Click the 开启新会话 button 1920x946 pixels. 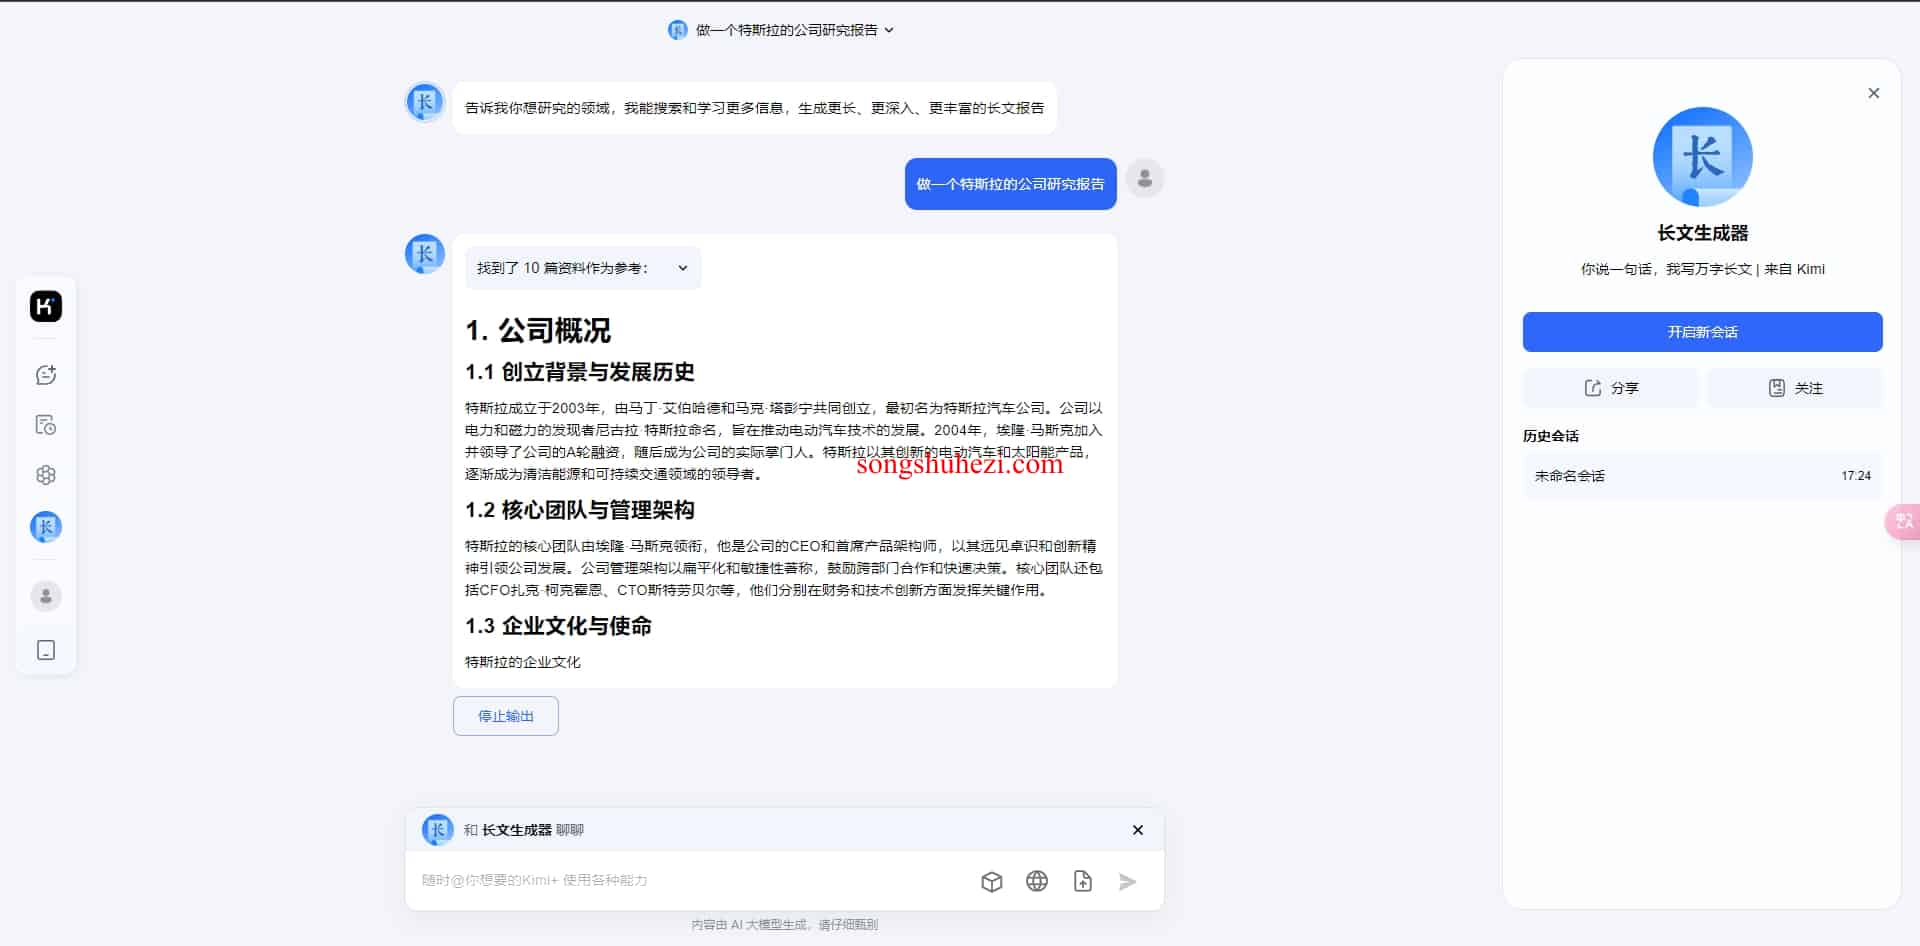tap(1702, 332)
